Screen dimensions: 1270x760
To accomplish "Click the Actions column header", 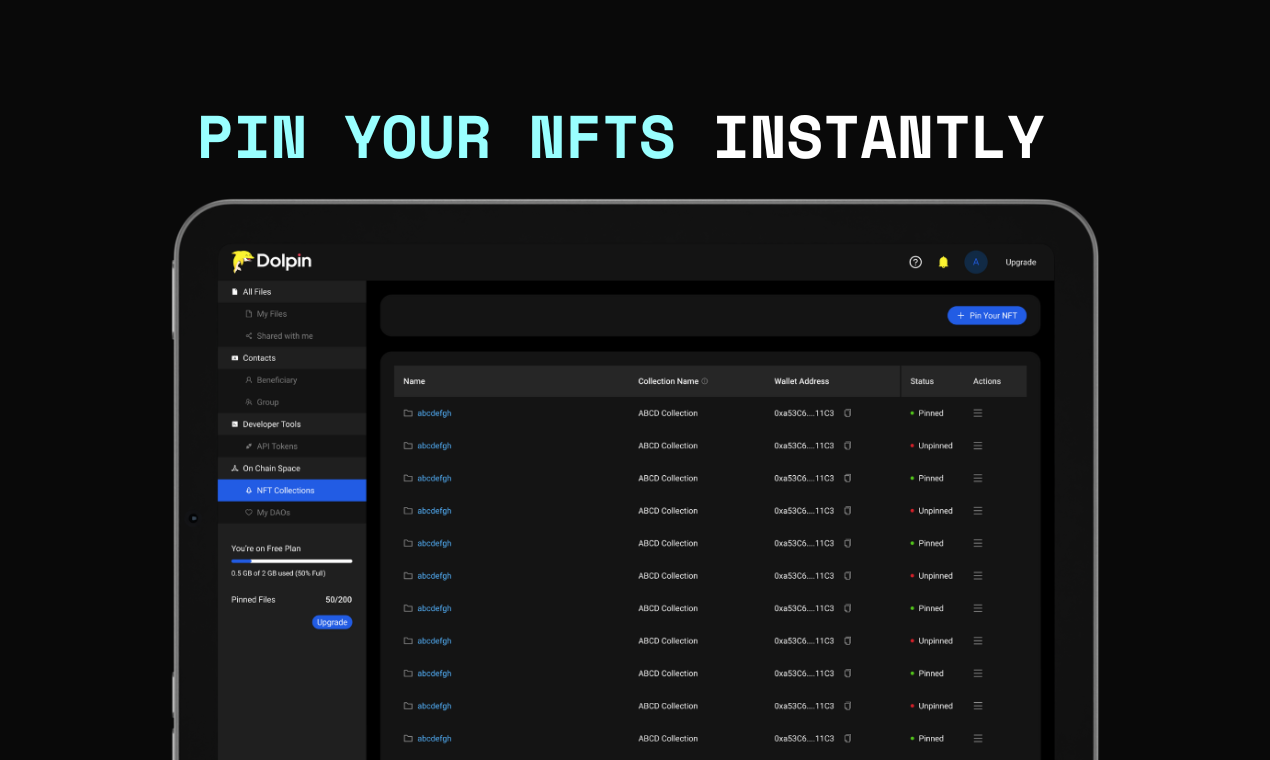I will click(987, 381).
